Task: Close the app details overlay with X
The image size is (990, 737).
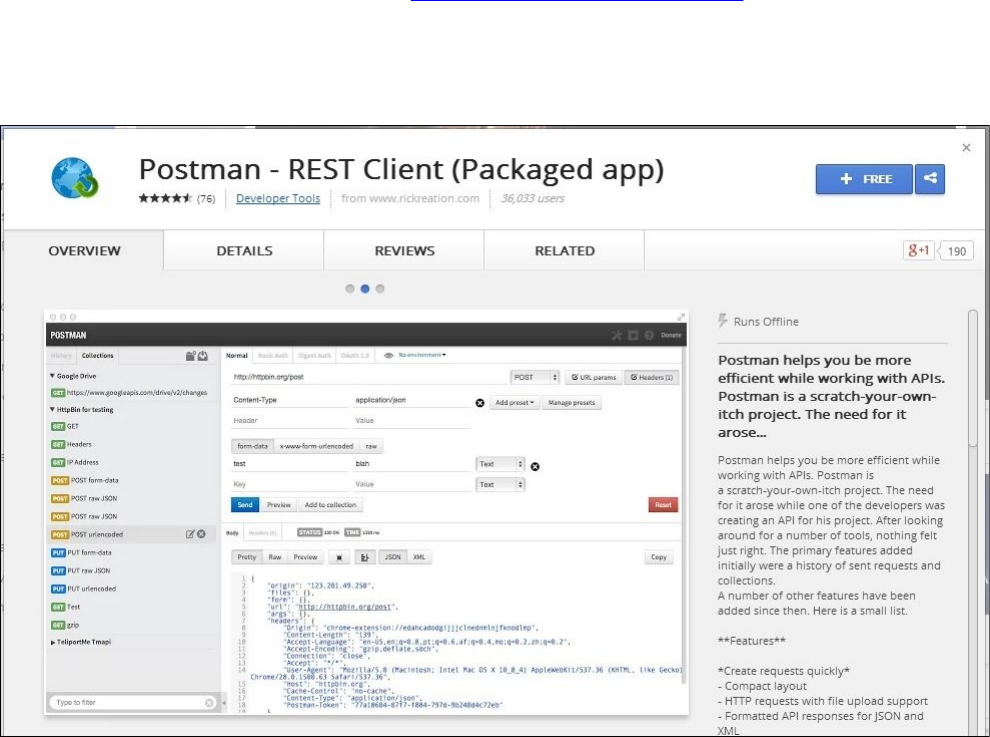Action: click(966, 148)
